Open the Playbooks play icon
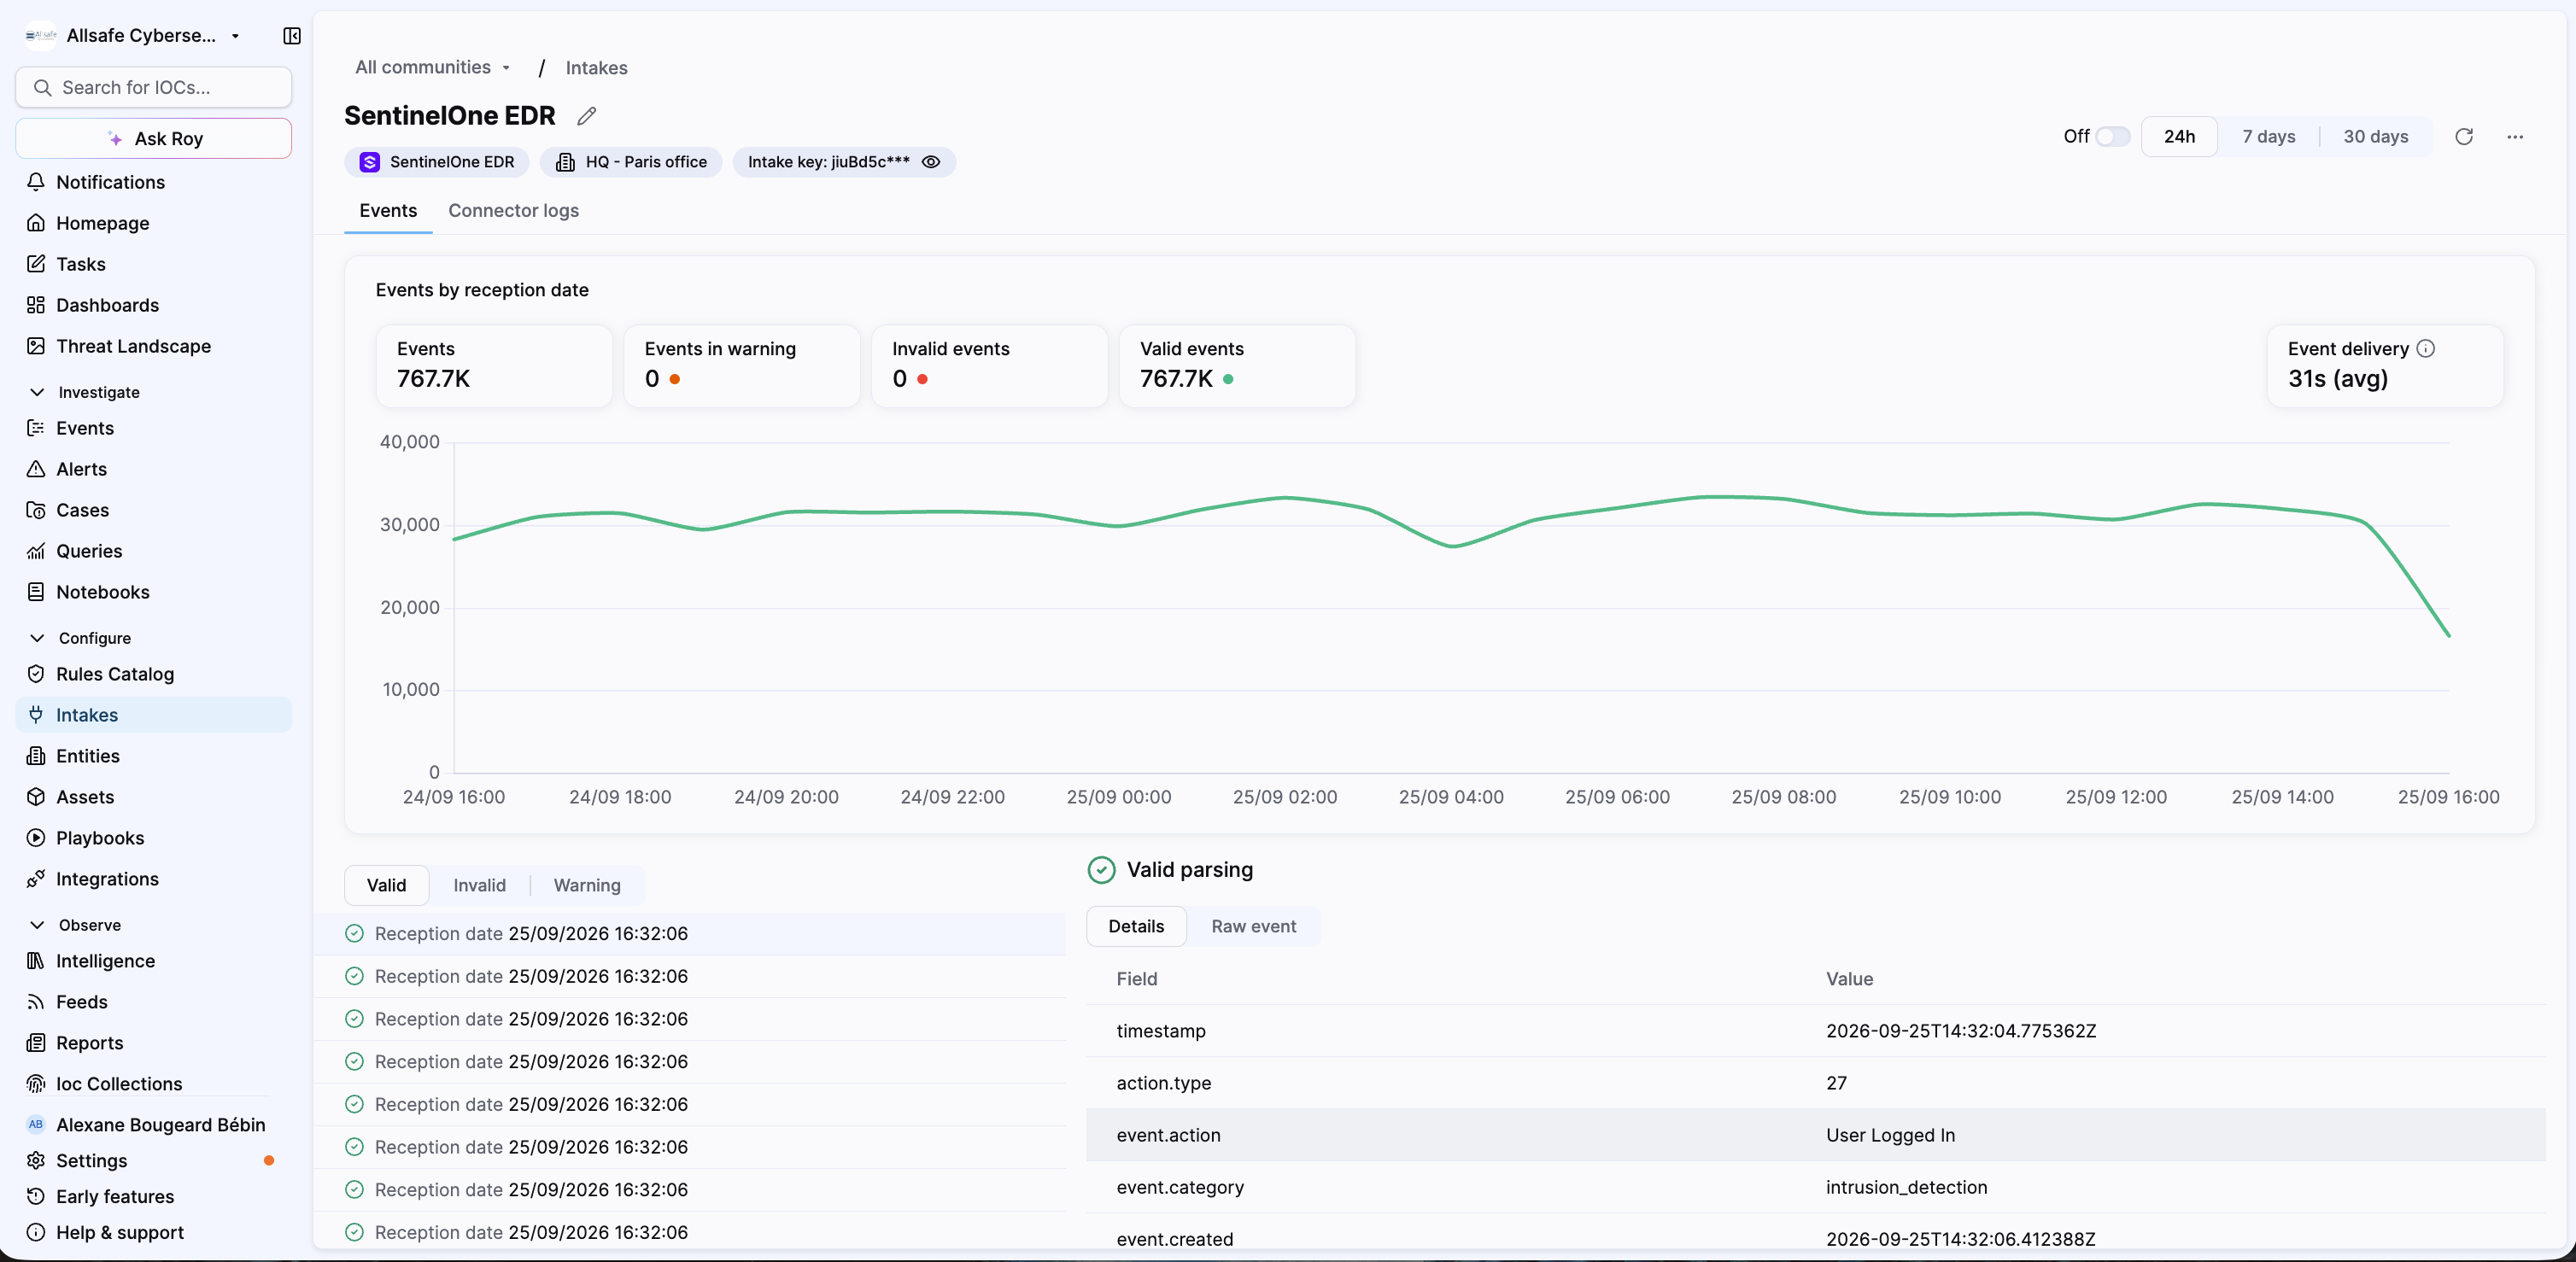This screenshot has width=2576, height=1262. (x=36, y=838)
